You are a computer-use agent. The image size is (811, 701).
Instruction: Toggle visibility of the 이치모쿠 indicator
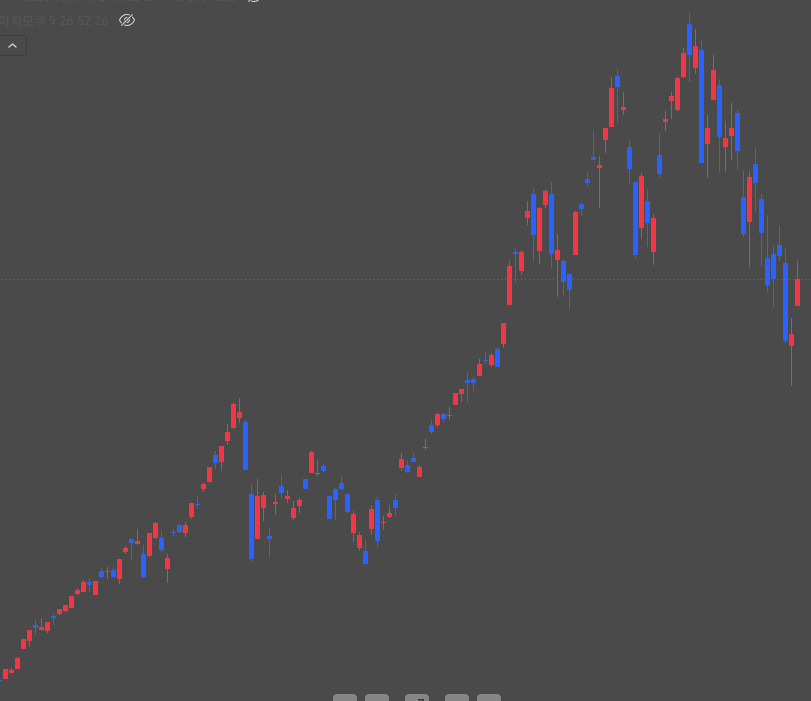[x=127, y=20]
